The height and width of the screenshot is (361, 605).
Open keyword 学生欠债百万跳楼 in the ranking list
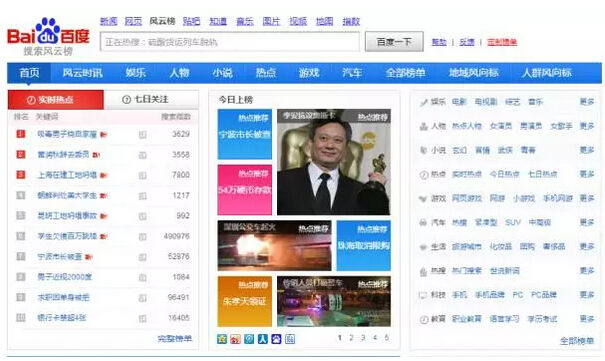click(x=67, y=236)
